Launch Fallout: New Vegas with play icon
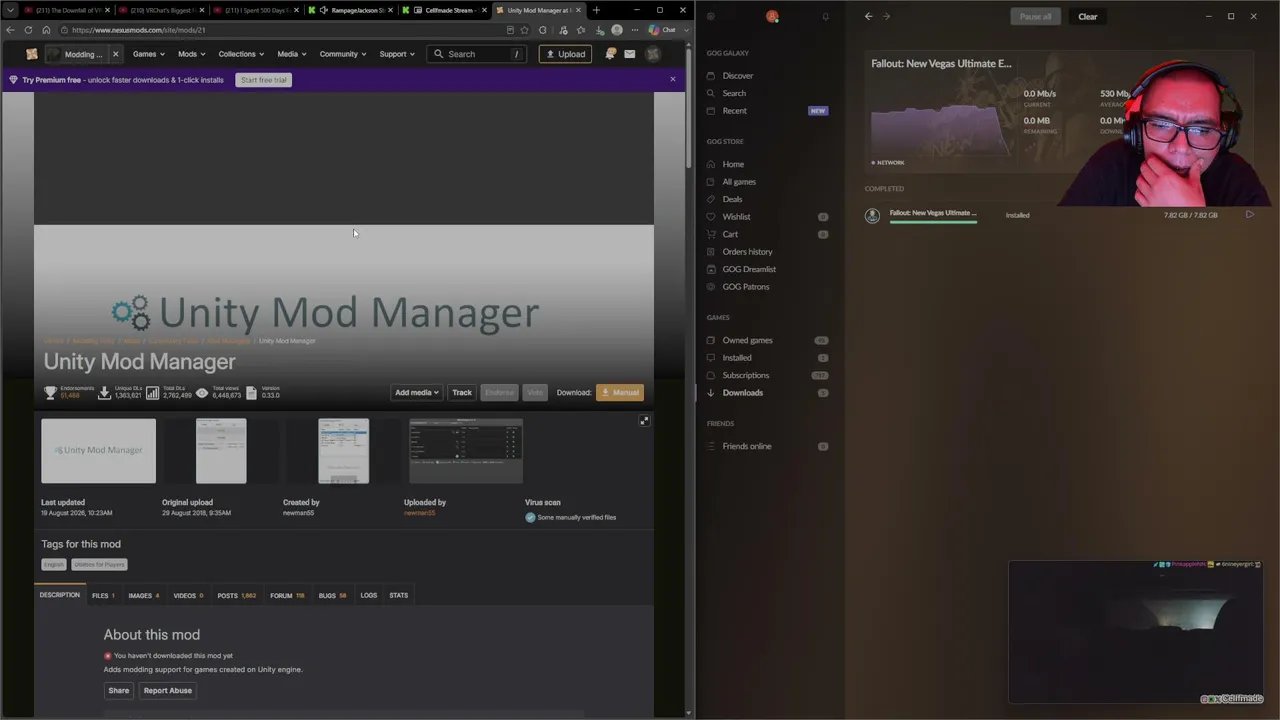This screenshot has width=1280, height=720. click(1249, 215)
